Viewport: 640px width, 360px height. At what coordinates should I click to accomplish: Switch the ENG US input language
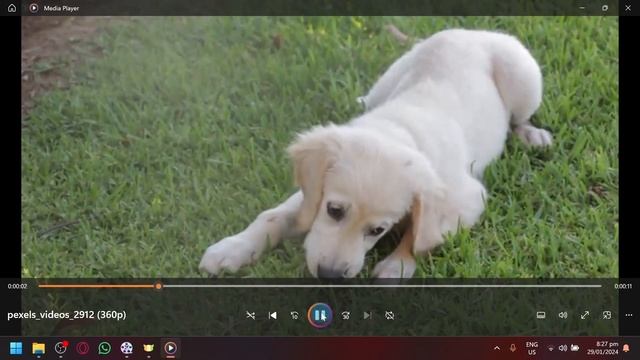[x=532, y=348]
